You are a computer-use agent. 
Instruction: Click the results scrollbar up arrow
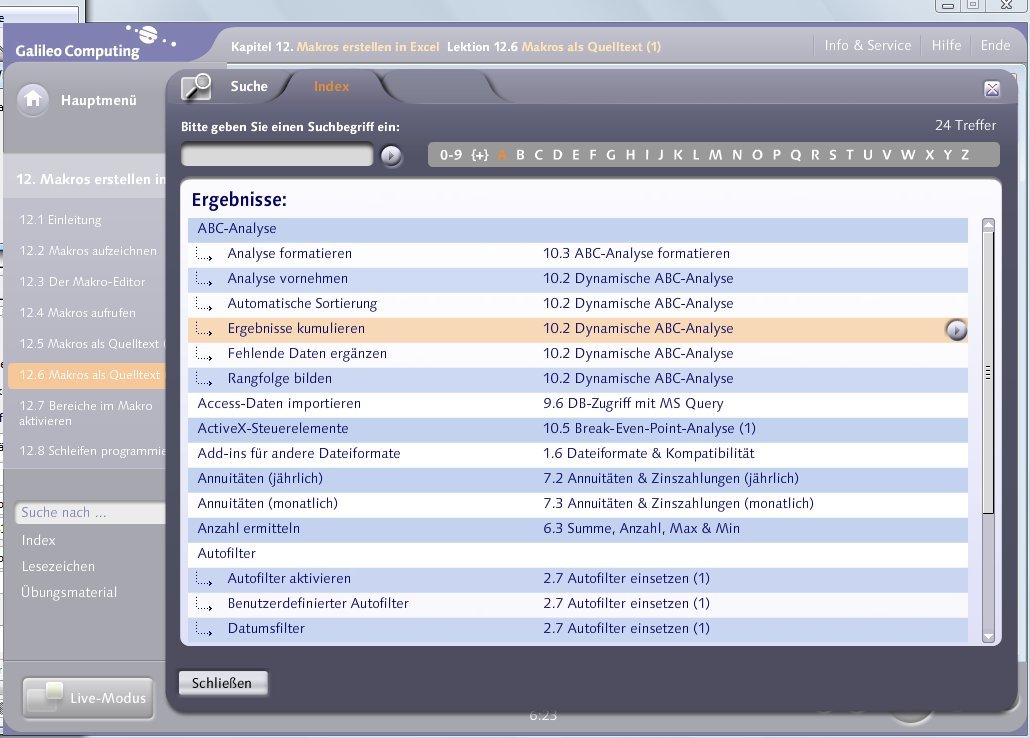[988, 224]
